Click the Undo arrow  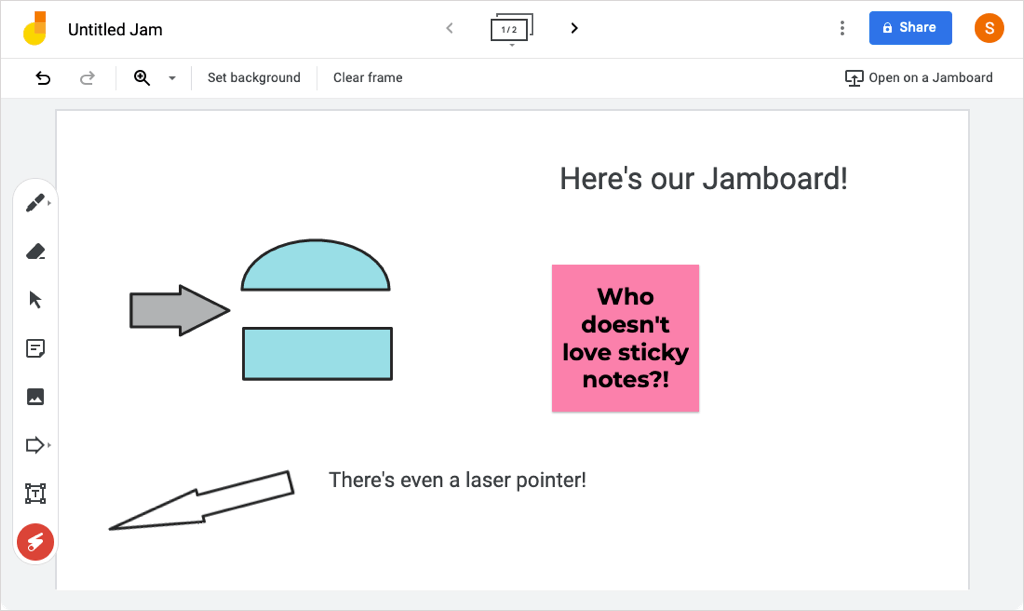tap(43, 78)
